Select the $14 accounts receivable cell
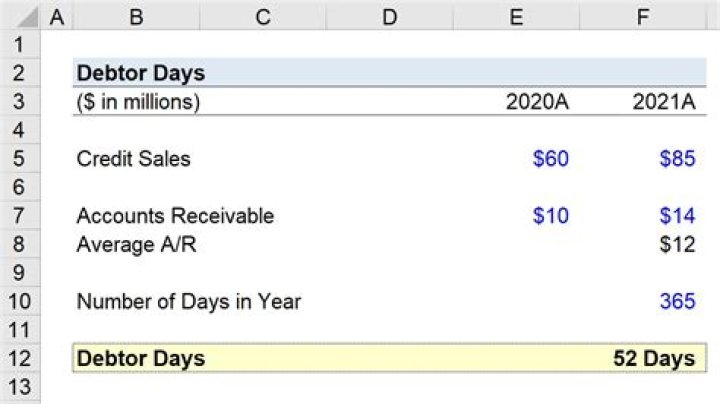The height and width of the screenshot is (404, 720). click(677, 216)
